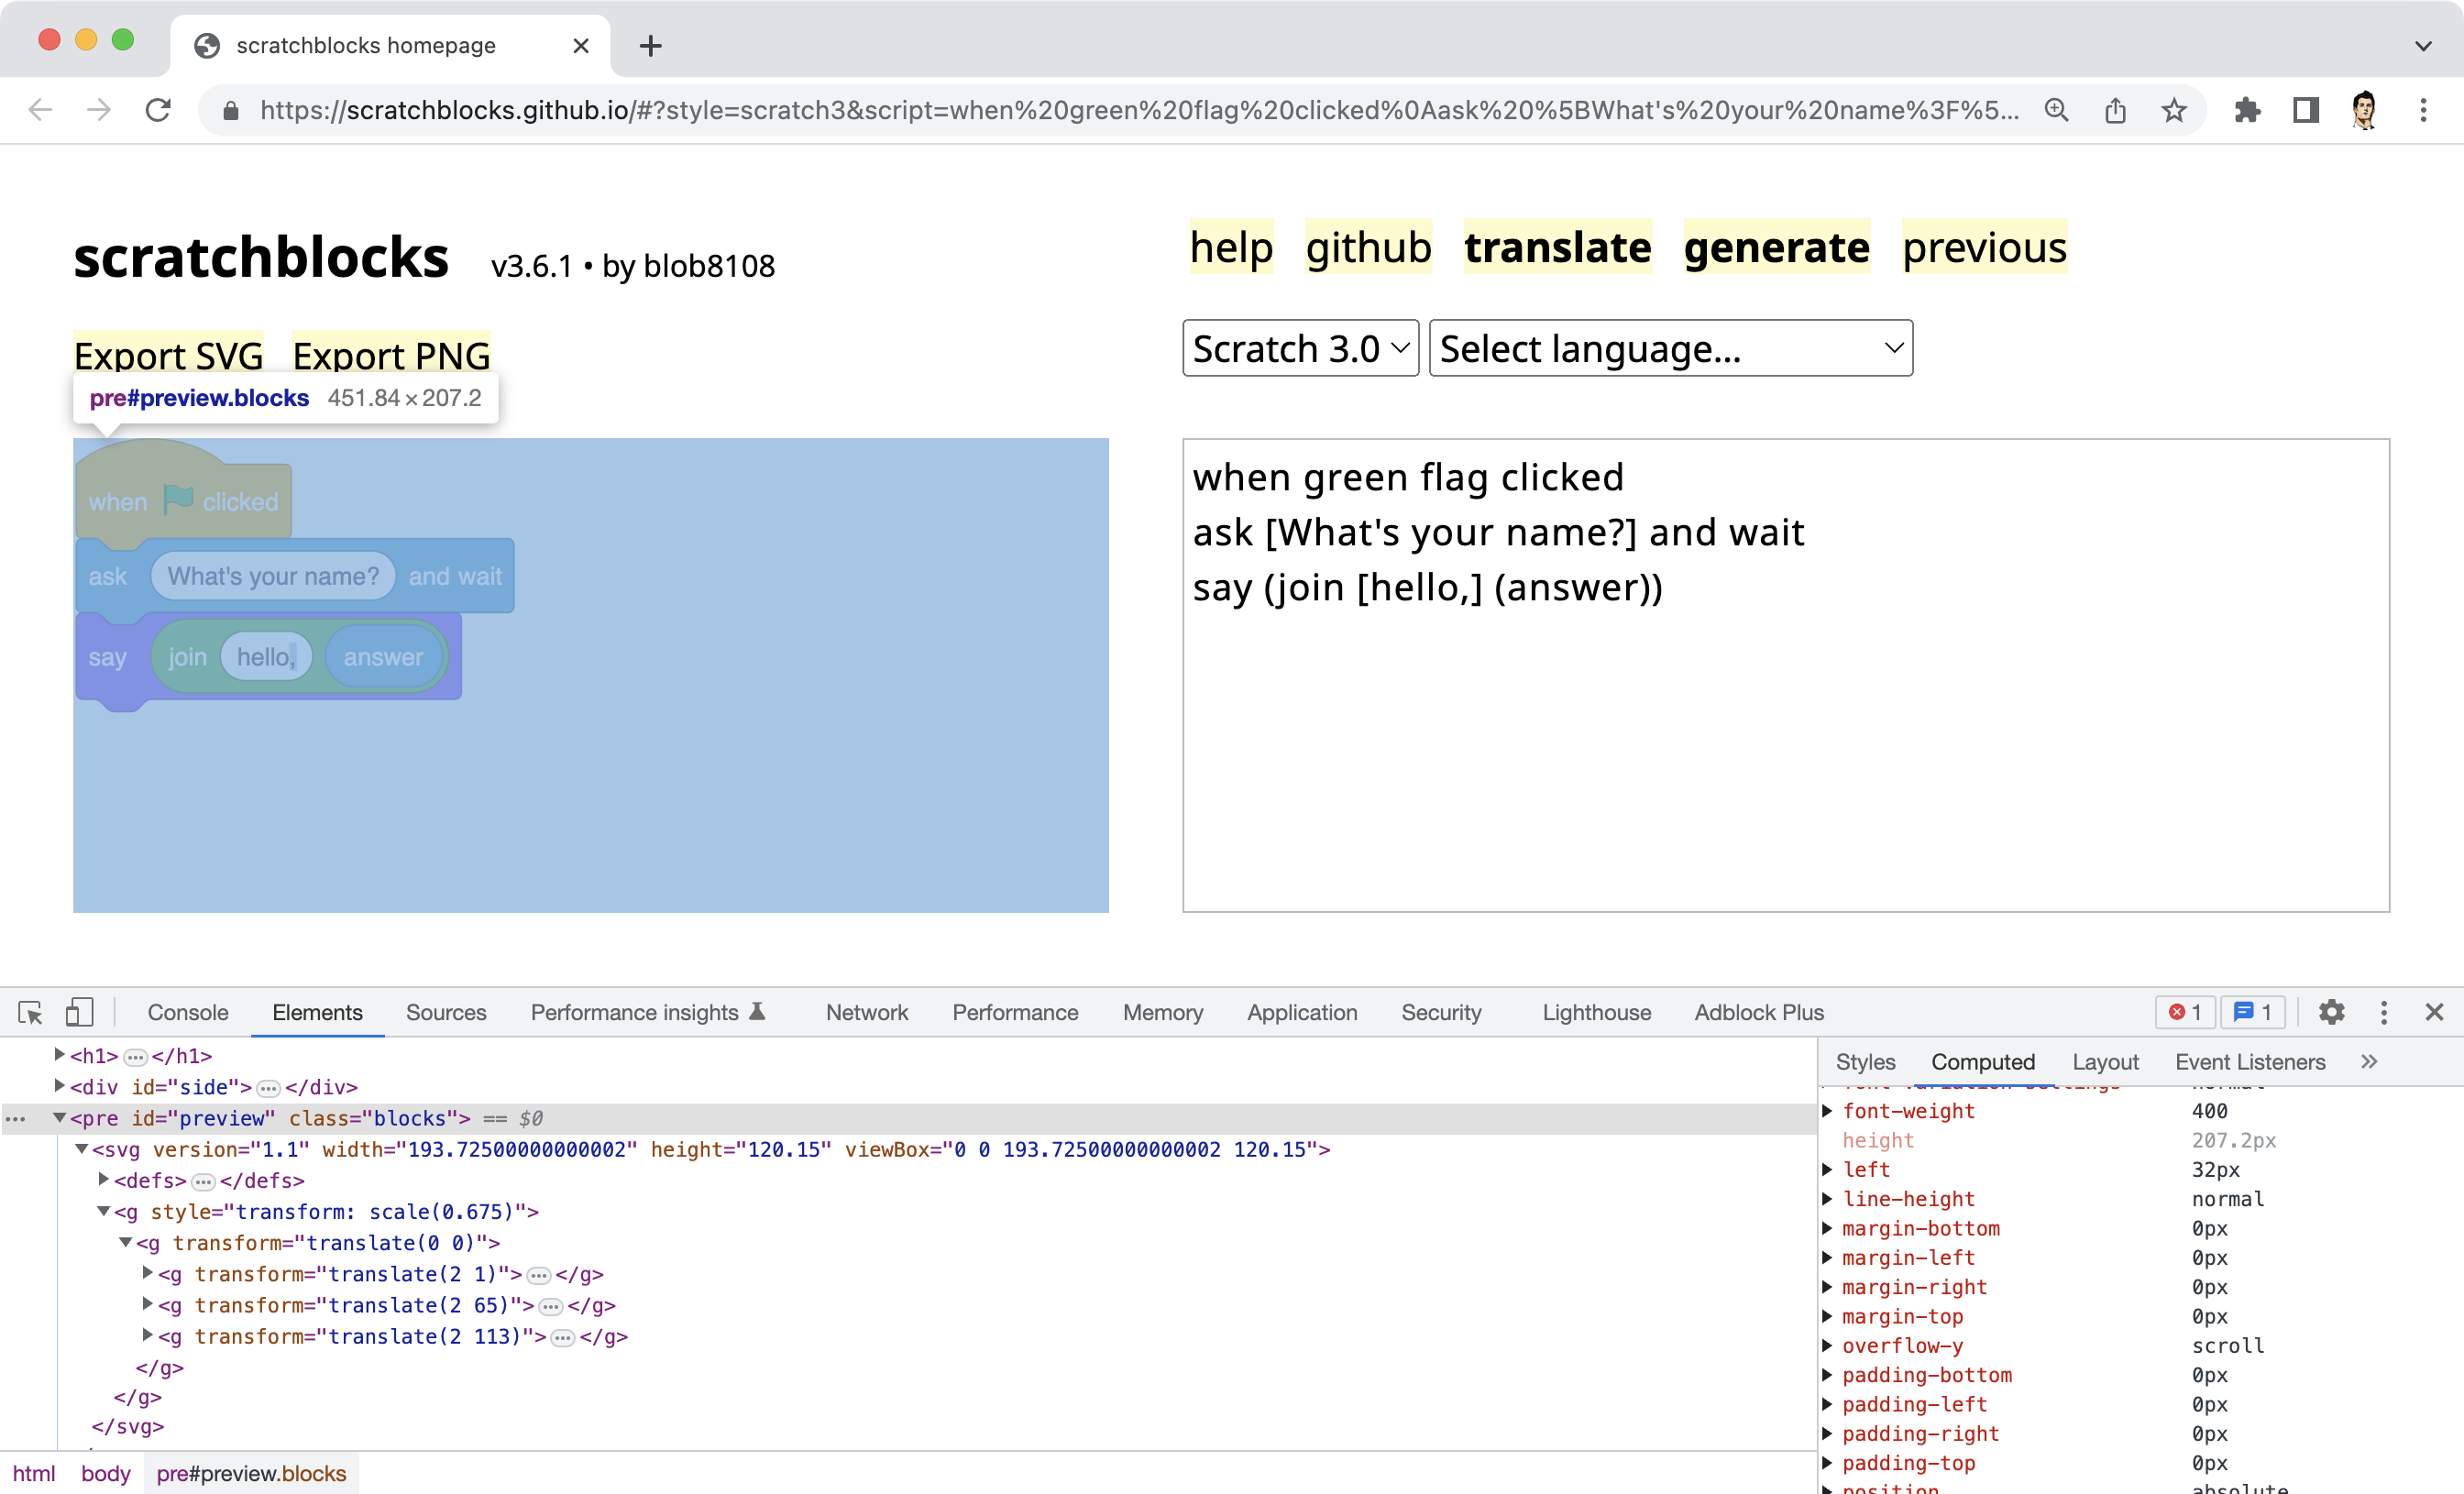Click the red error counter icon
Image resolution: width=2464 pixels, height=1494 pixels.
click(2184, 1012)
